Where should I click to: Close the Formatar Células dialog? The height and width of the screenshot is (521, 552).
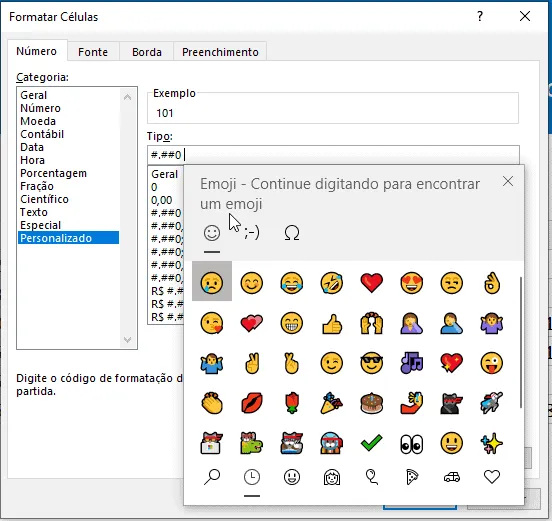pyautogui.click(x=525, y=16)
